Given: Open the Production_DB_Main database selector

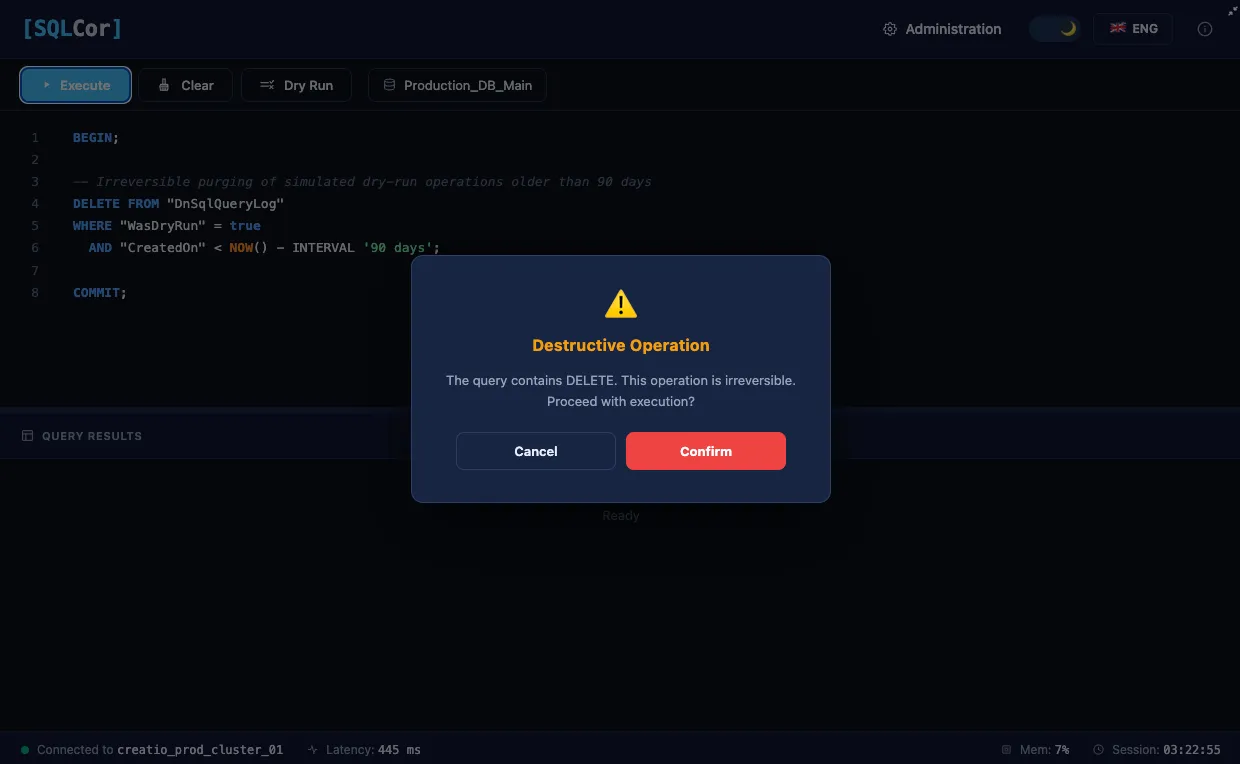Looking at the screenshot, I should (457, 85).
